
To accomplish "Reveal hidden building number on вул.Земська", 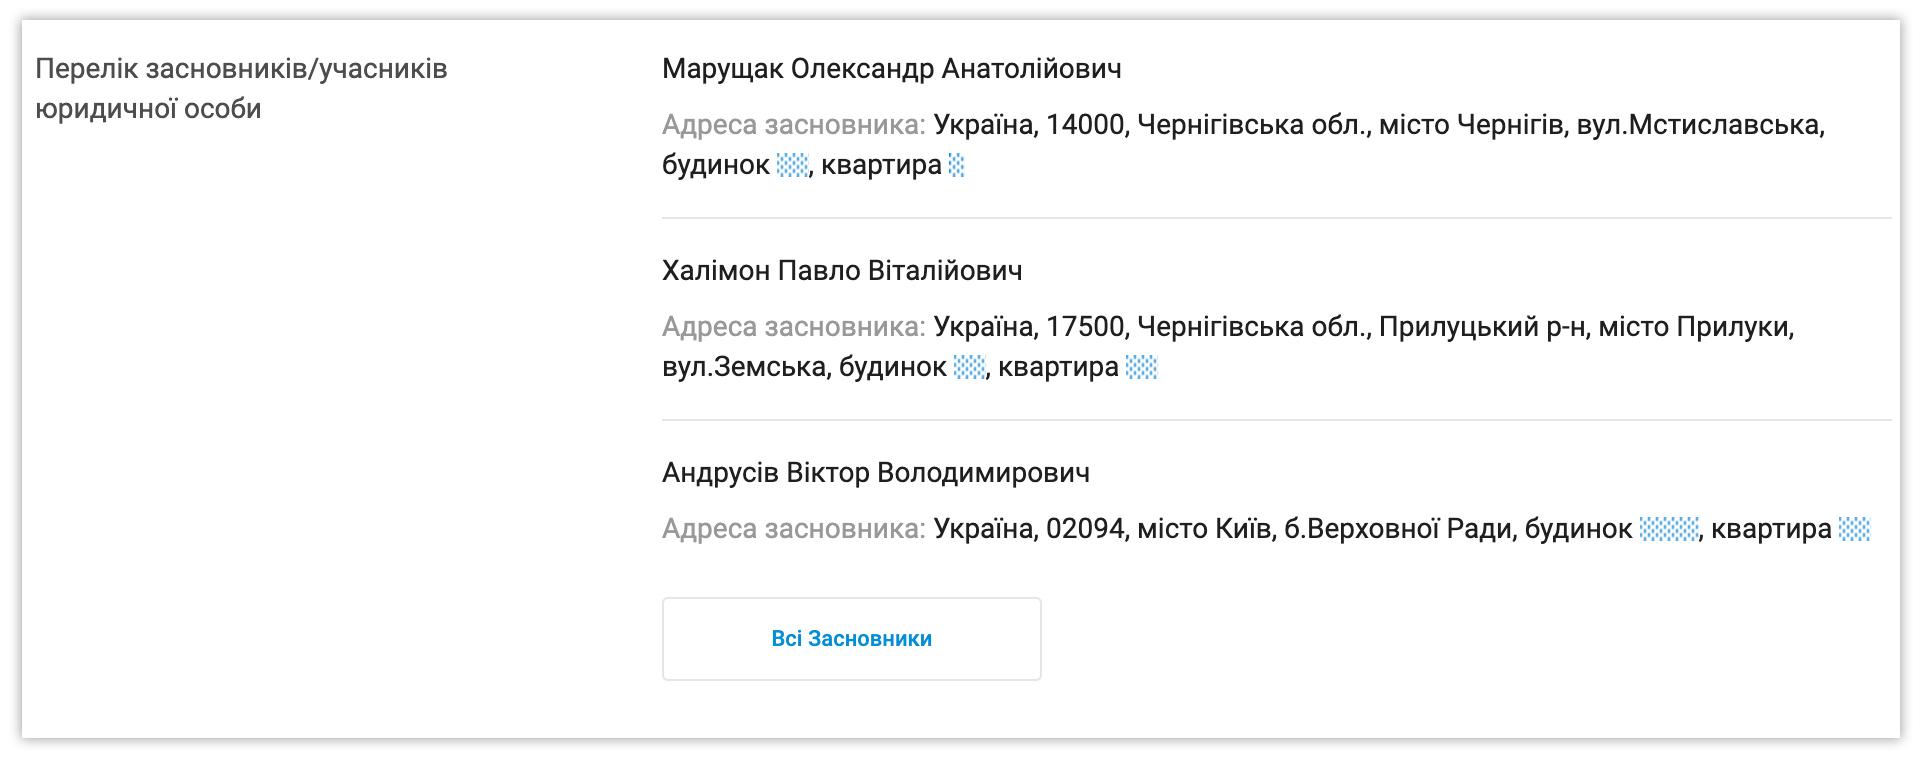I will 969,367.
